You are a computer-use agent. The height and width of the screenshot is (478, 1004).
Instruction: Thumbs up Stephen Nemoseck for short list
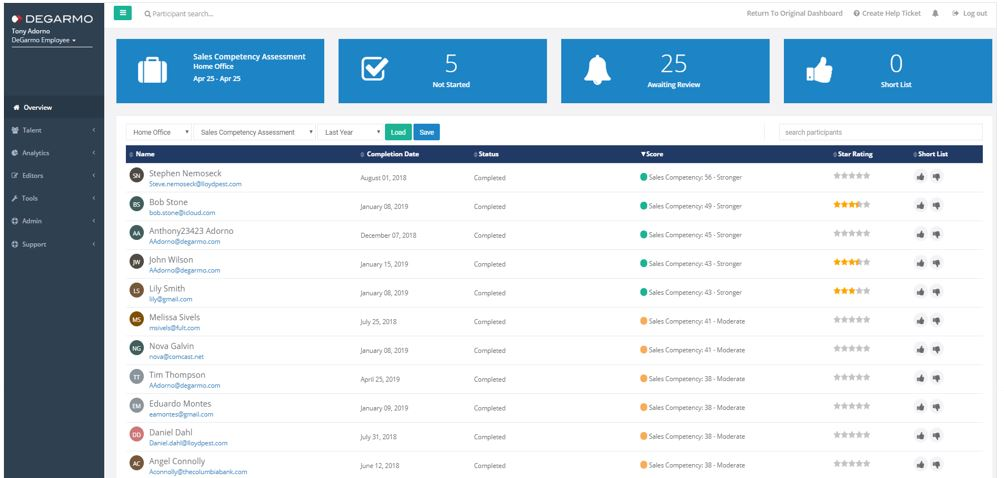pyautogui.click(x=920, y=177)
